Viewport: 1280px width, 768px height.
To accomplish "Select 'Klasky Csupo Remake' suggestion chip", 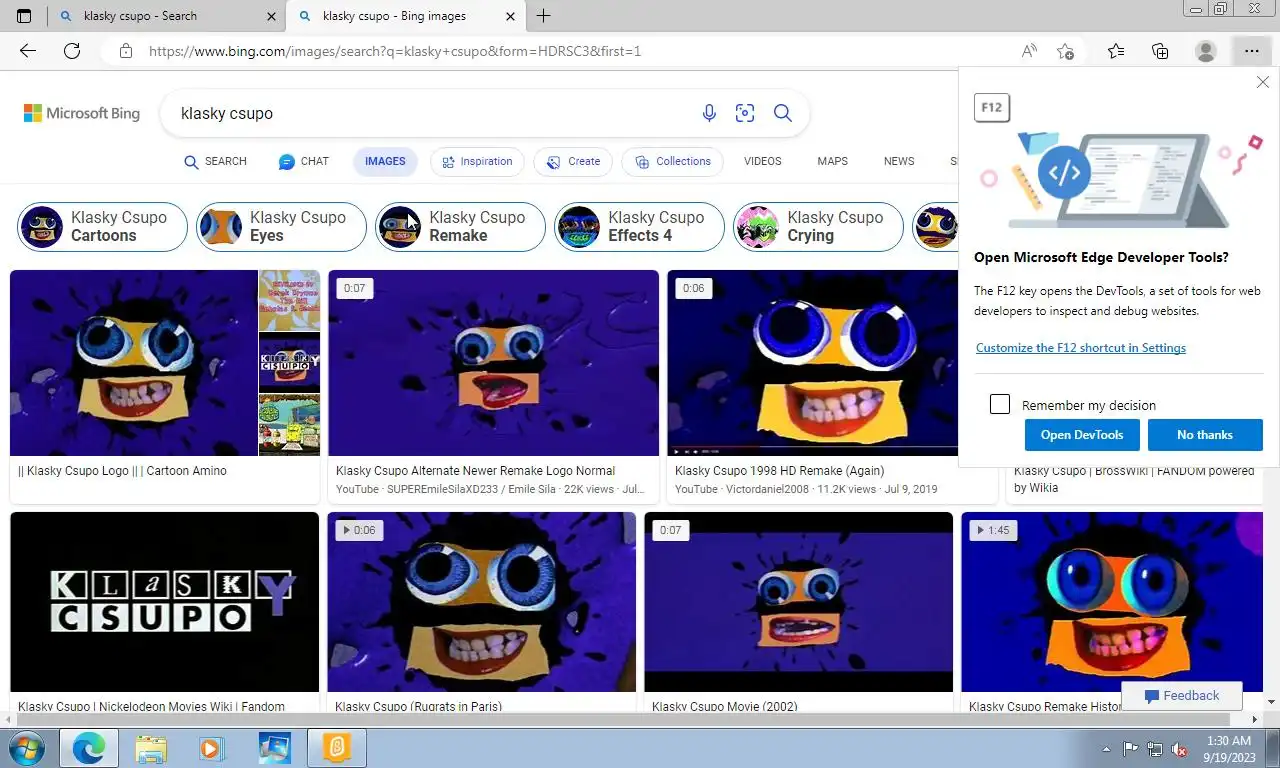I will [460, 227].
